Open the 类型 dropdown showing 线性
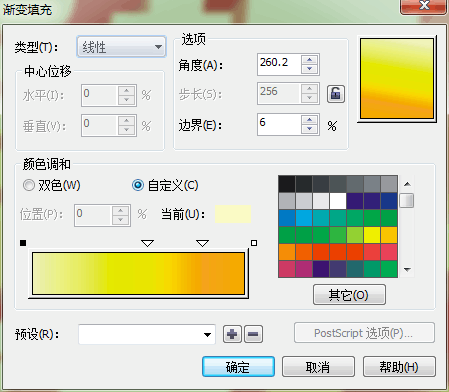This screenshot has height=392, width=449. click(x=121, y=47)
